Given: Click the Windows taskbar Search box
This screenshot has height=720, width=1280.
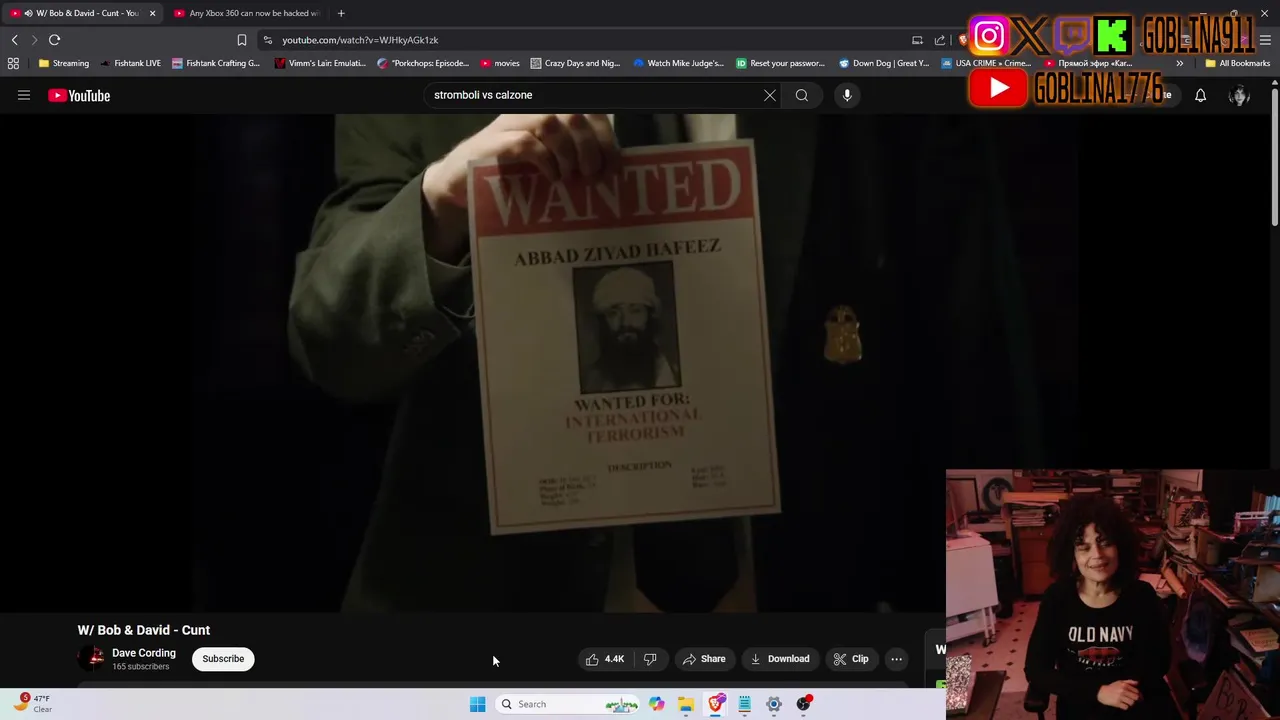Looking at the screenshot, I should 568,704.
